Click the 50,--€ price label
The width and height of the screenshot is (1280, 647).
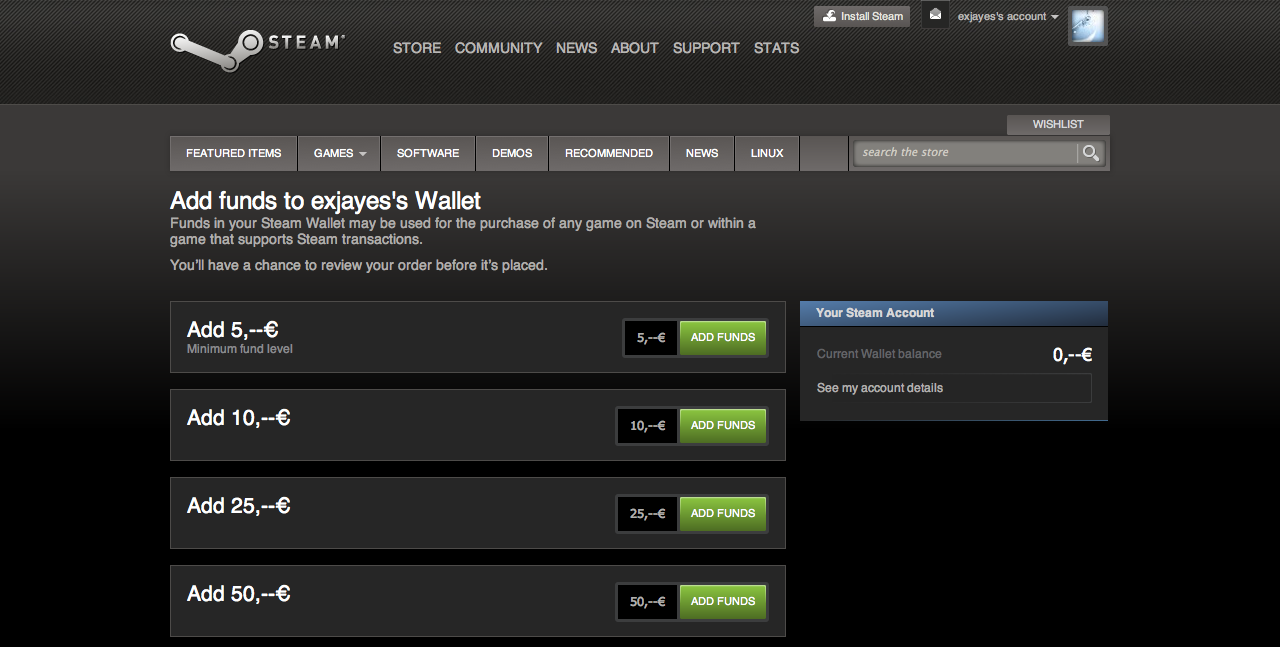648,602
